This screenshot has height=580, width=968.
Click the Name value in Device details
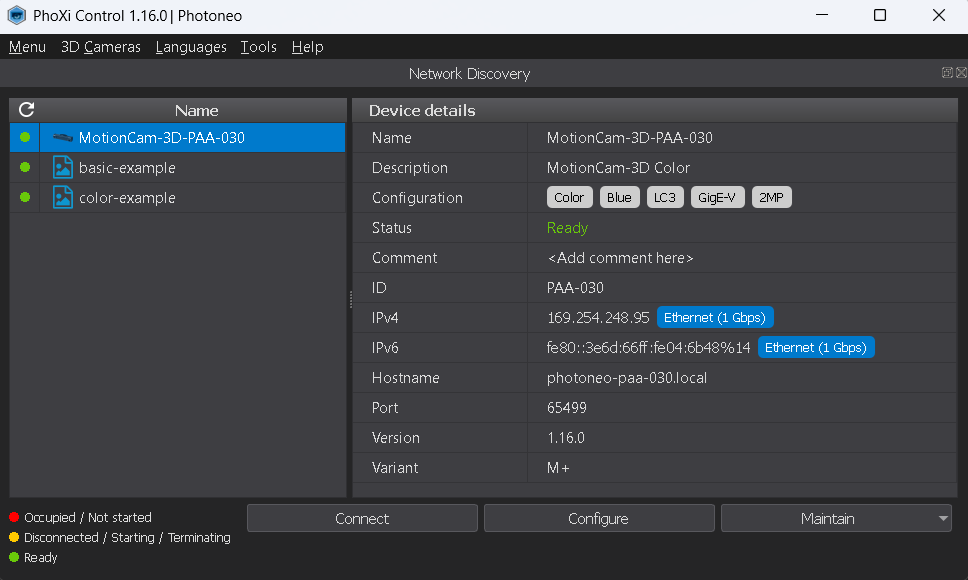(630, 138)
